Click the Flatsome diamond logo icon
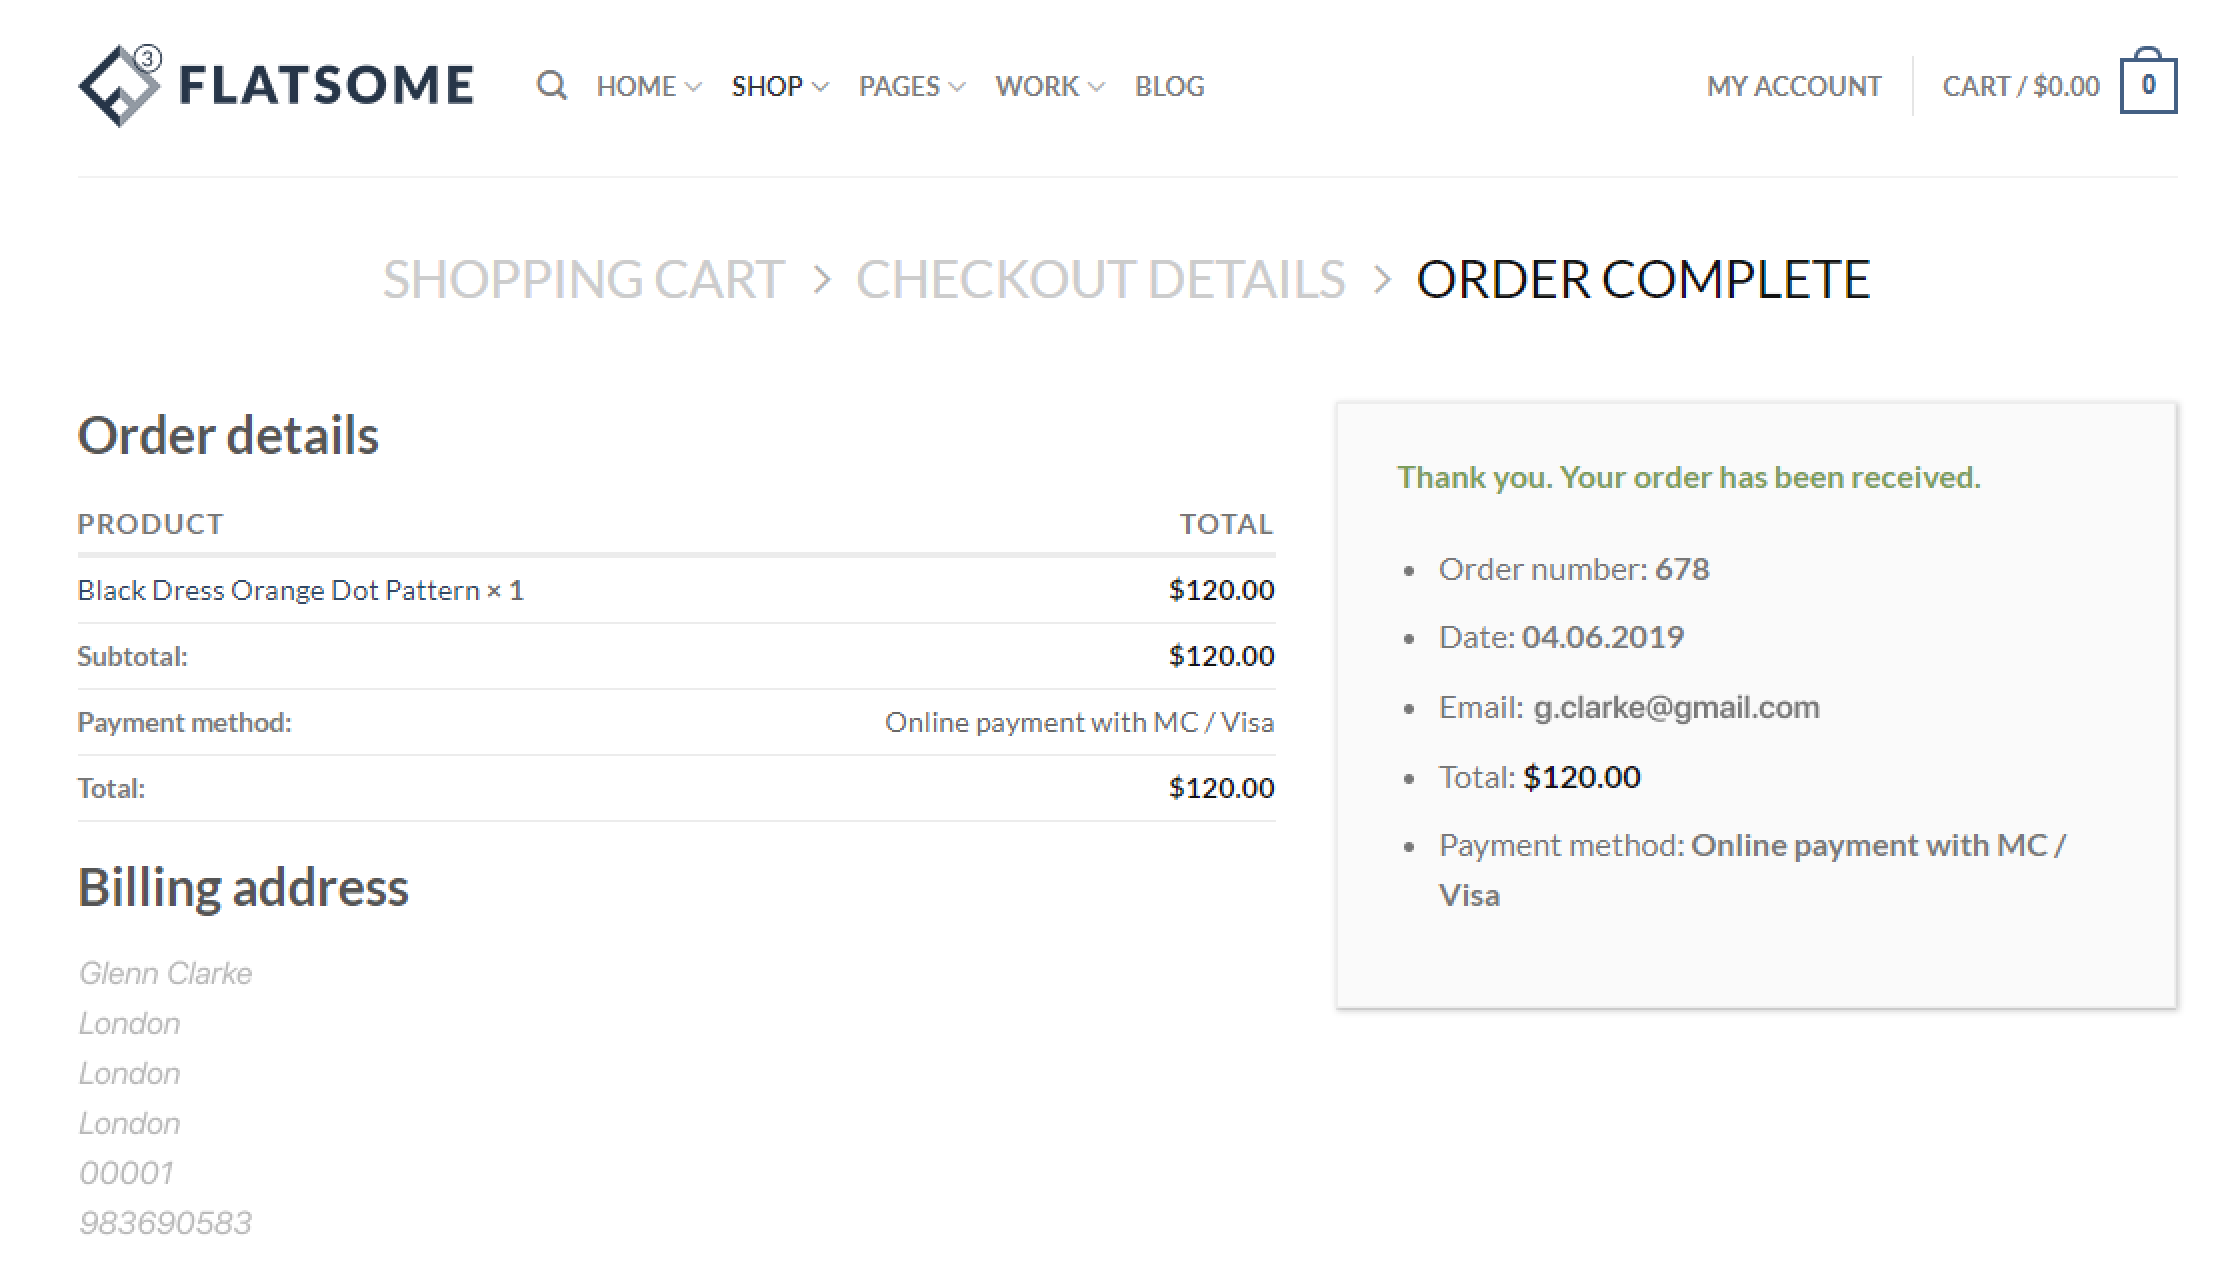2236x1288 pixels. coord(120,86)
